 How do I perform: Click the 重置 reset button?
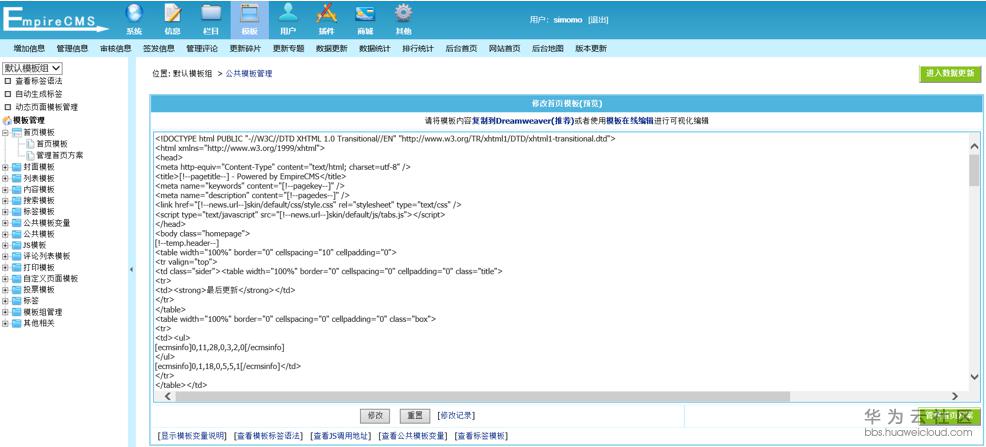pos(414,416)
